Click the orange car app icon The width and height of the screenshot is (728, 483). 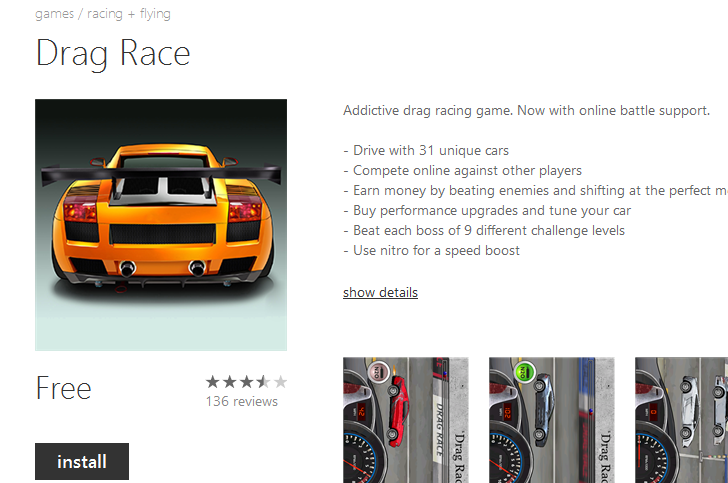click(x=161, y=225)
